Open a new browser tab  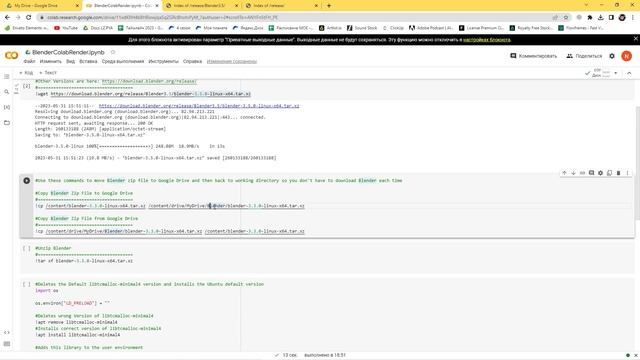coord(329,6)
